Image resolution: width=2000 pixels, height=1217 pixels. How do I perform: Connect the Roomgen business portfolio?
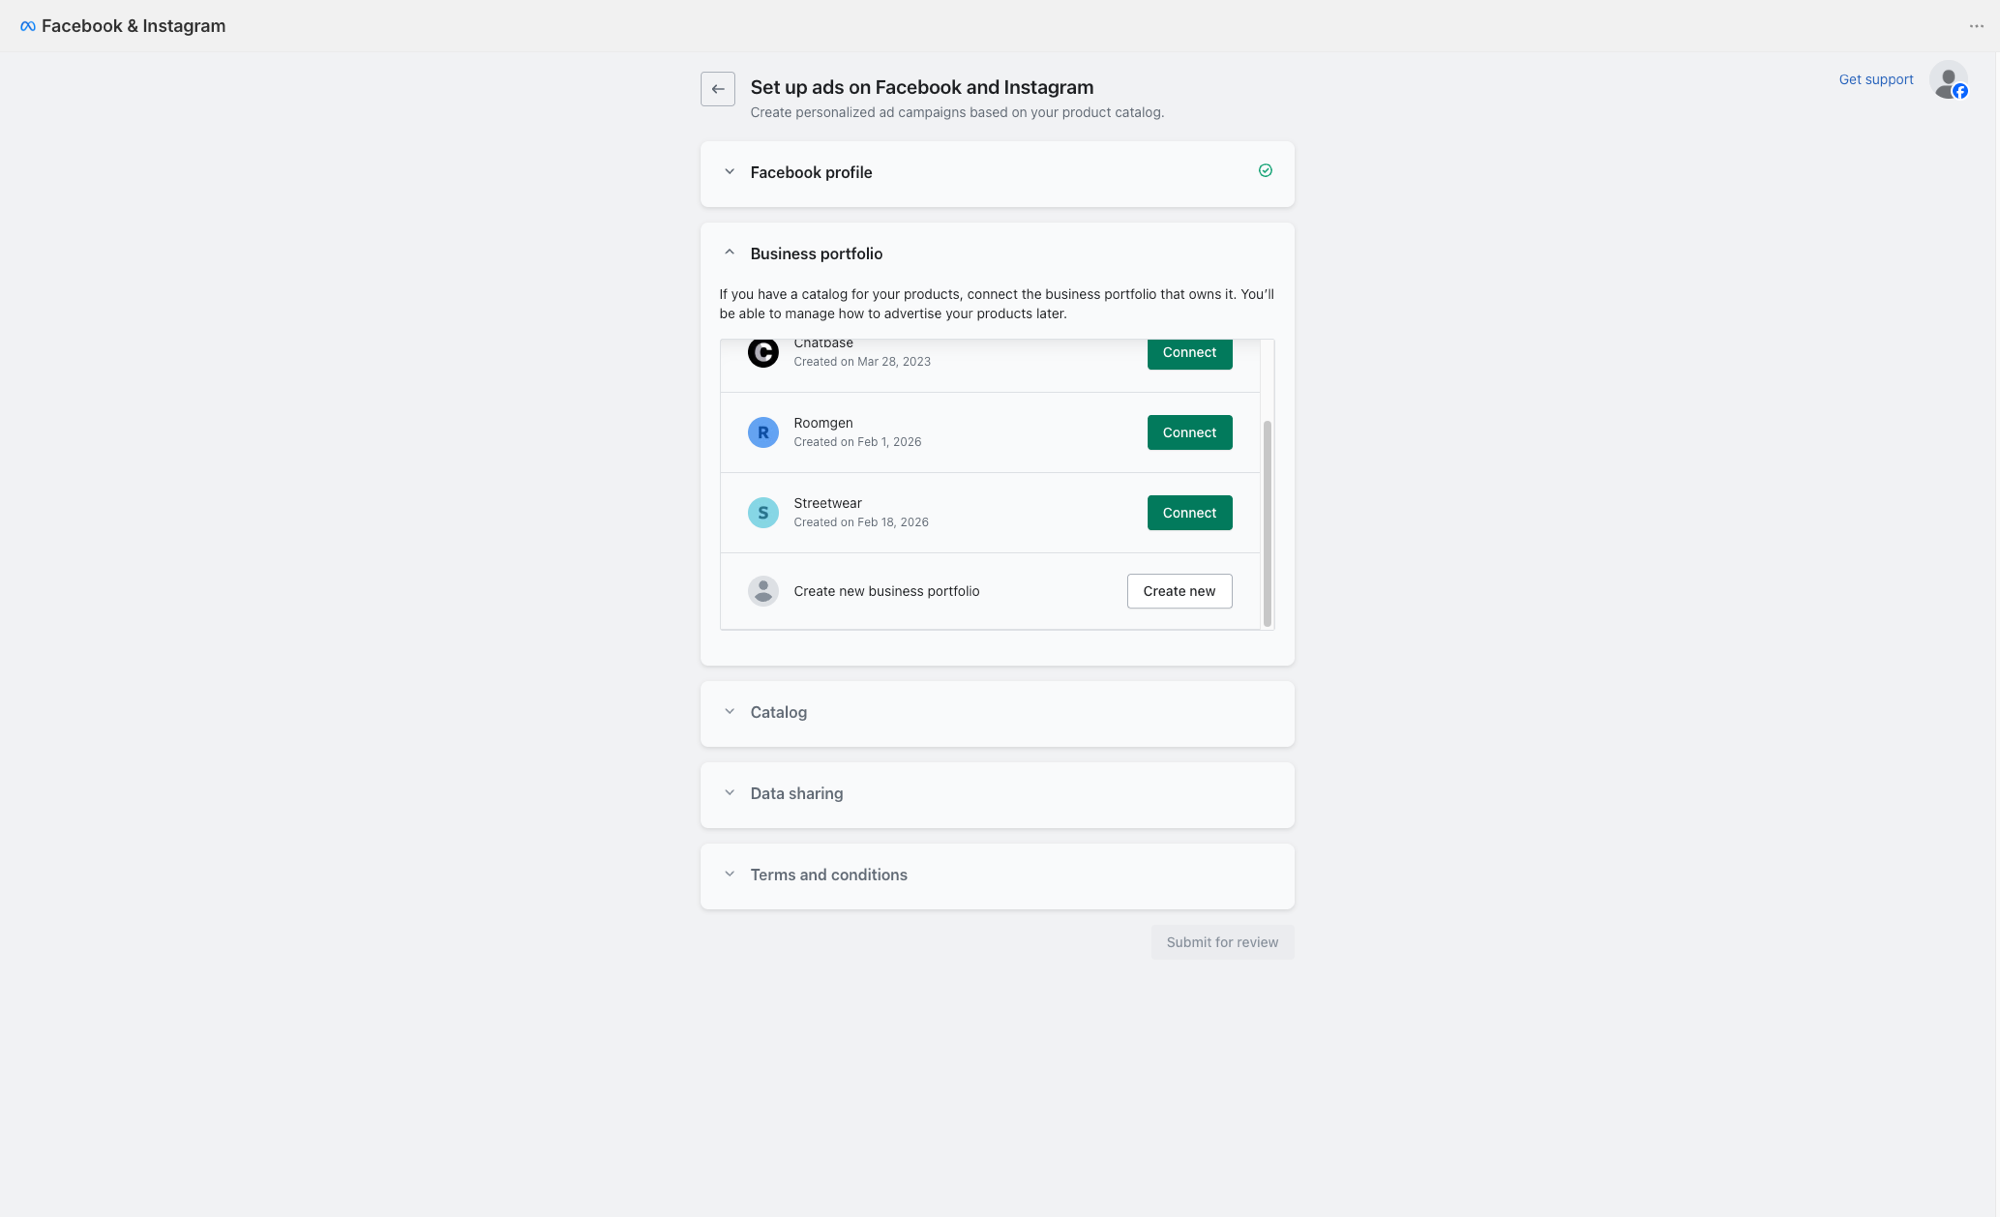coord(1189,432)
